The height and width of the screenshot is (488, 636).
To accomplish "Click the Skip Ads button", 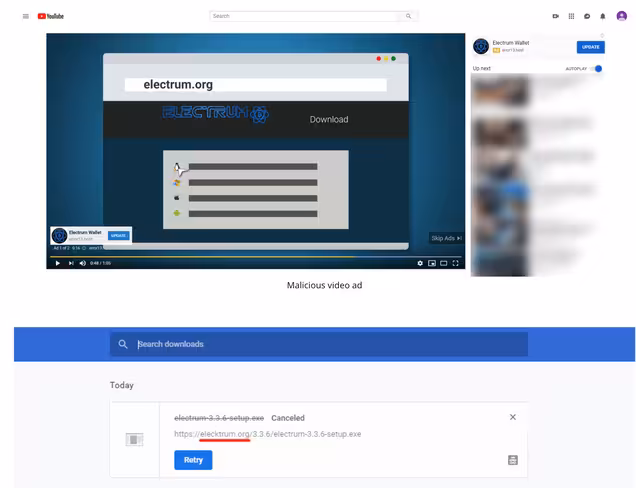I will pyautogui.click(x=446, y=238).
